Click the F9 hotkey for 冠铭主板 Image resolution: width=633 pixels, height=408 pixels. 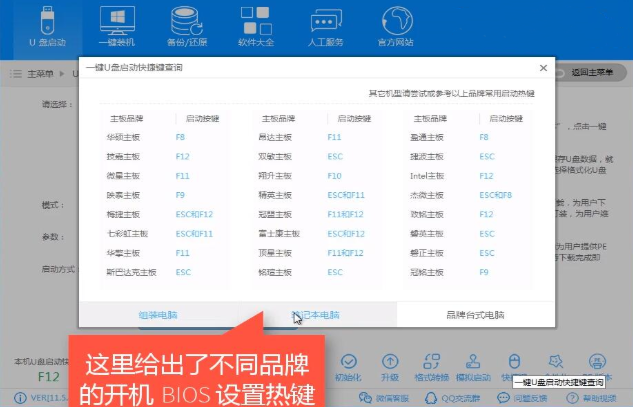coord(484,272)
